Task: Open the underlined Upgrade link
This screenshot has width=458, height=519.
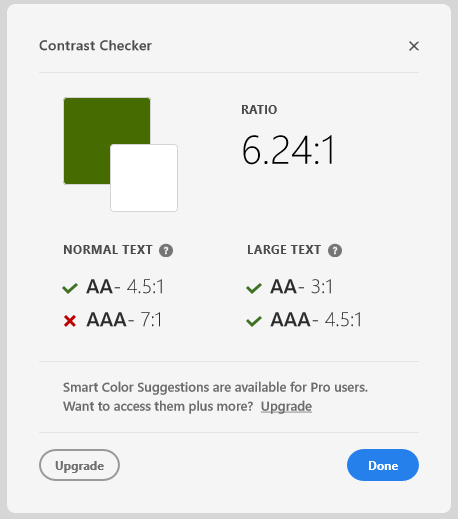Action: (286, 406)
